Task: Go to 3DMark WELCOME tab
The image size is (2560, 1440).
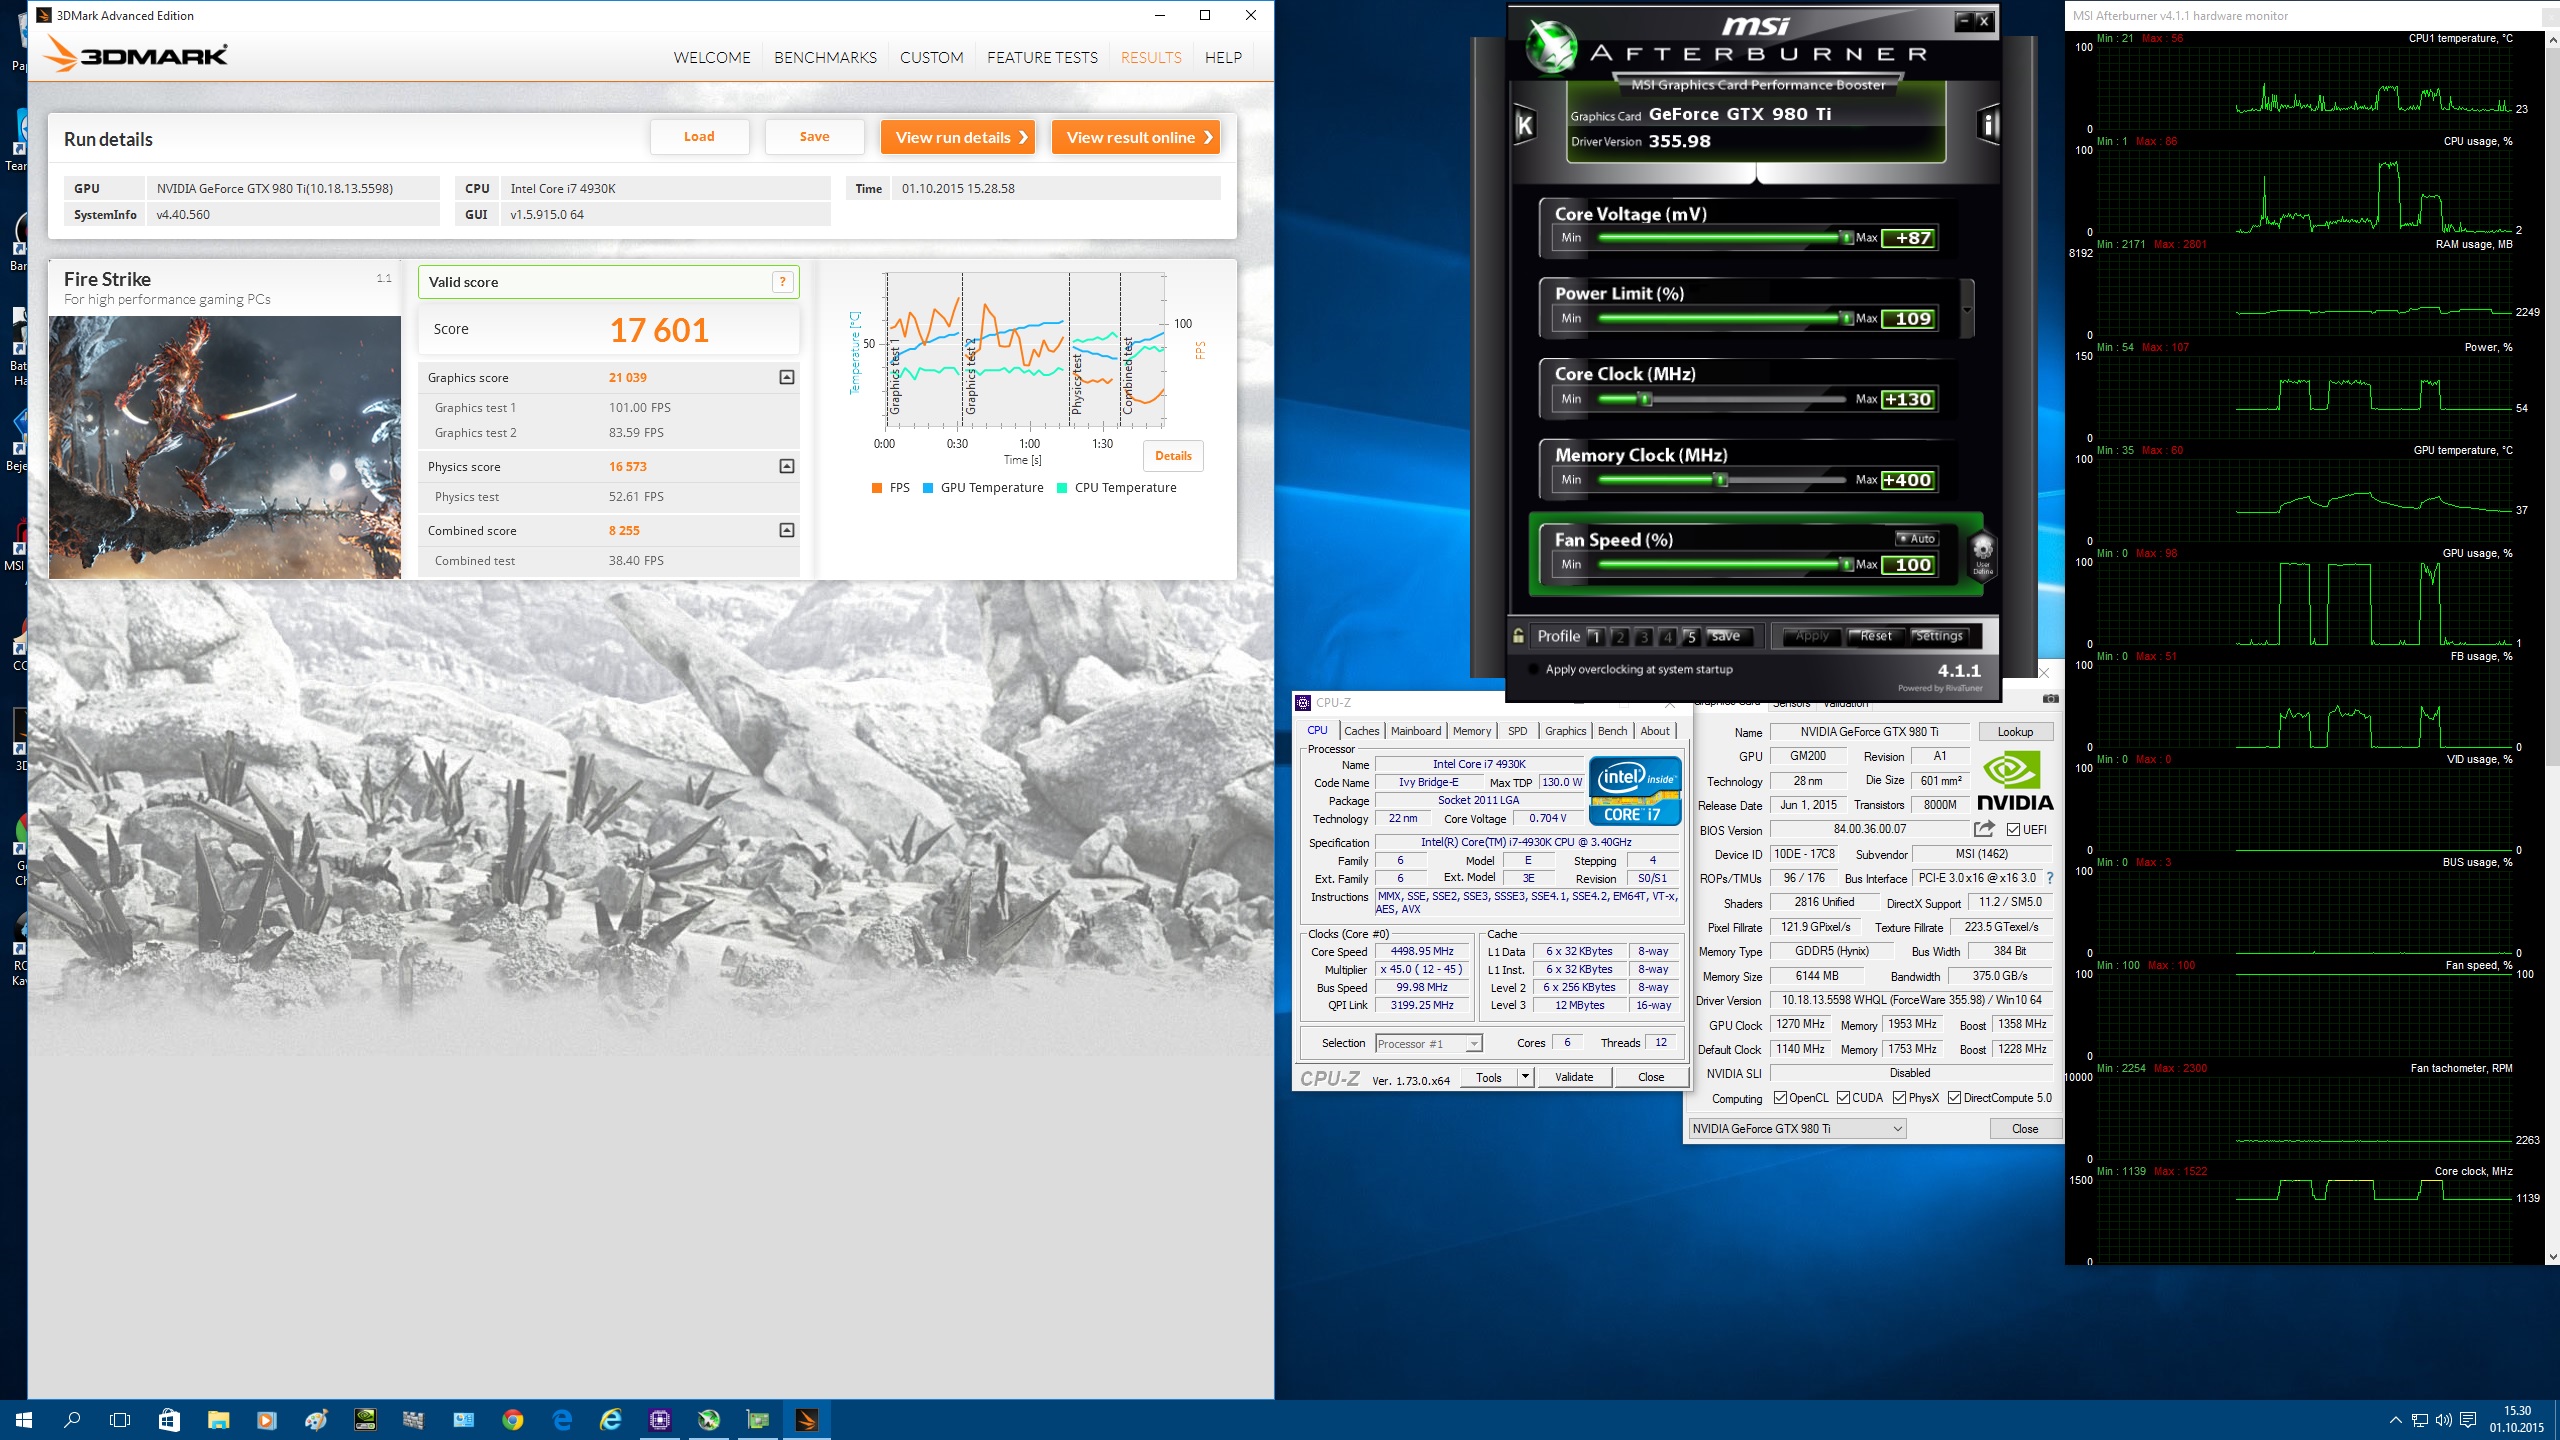Action: coord(712,58)
